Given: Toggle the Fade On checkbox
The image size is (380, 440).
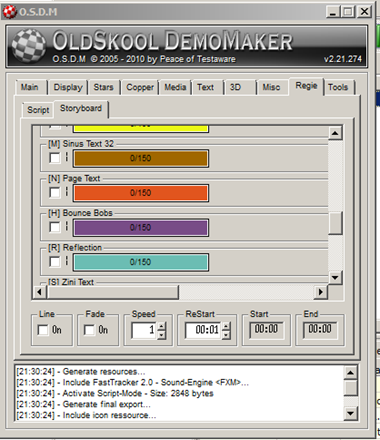Looking at the screenshot, I should (89, 330).
